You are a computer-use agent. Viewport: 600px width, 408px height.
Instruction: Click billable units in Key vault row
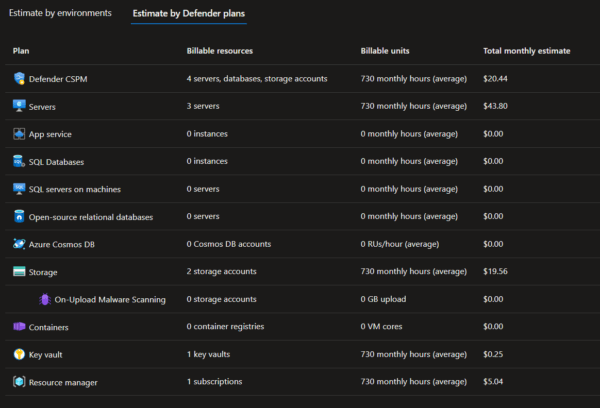tap(414, 354)
